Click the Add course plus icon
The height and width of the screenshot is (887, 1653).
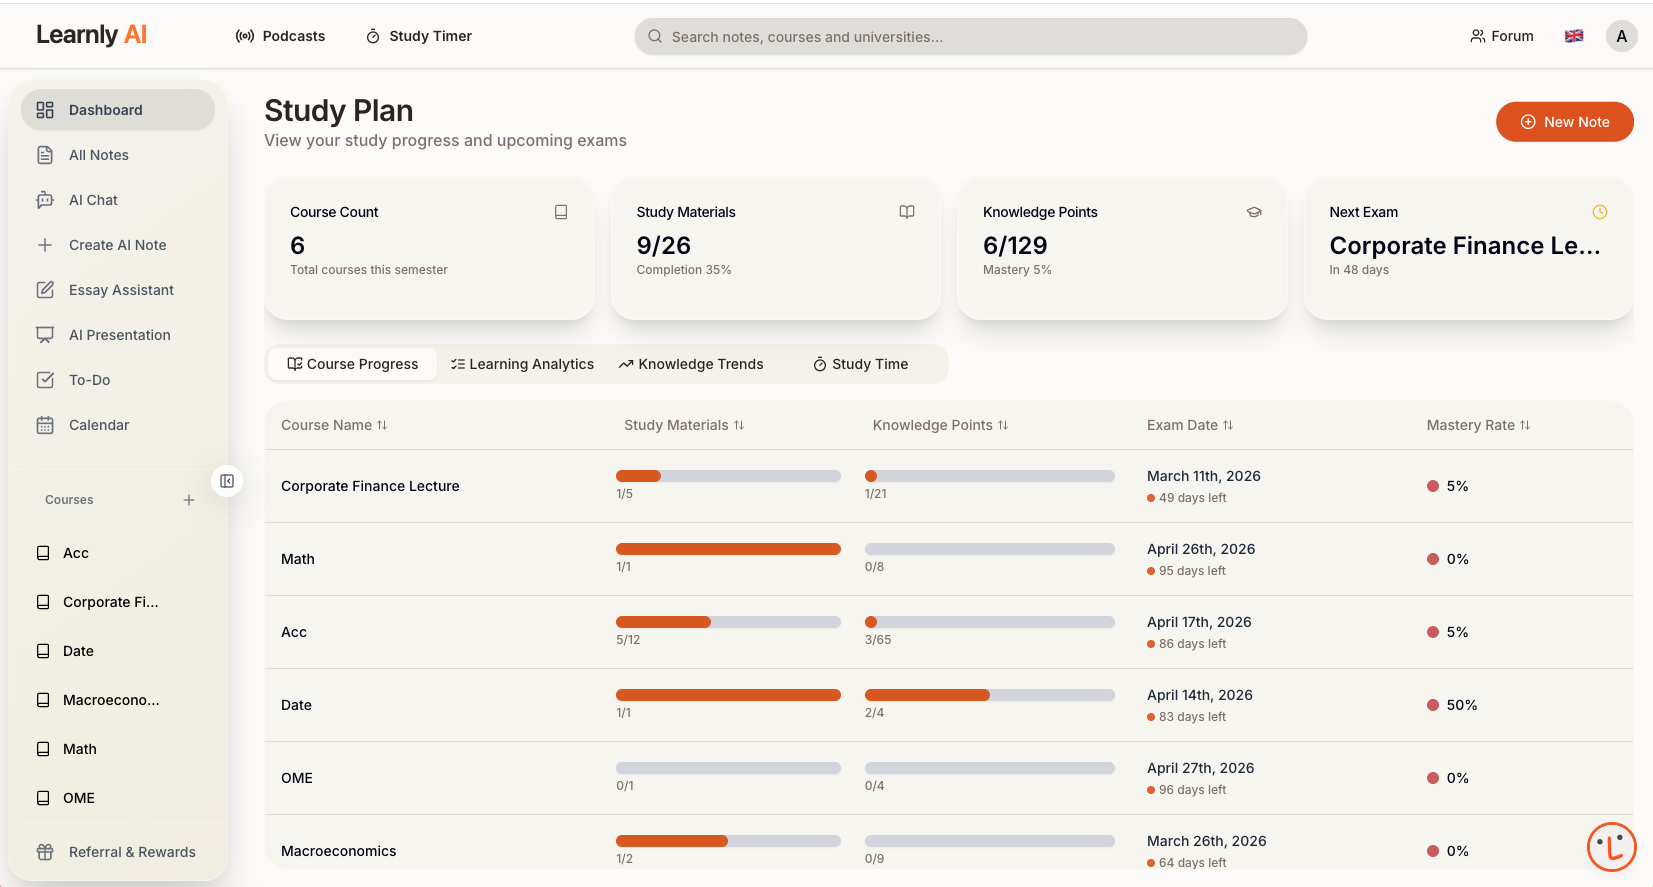189,500
